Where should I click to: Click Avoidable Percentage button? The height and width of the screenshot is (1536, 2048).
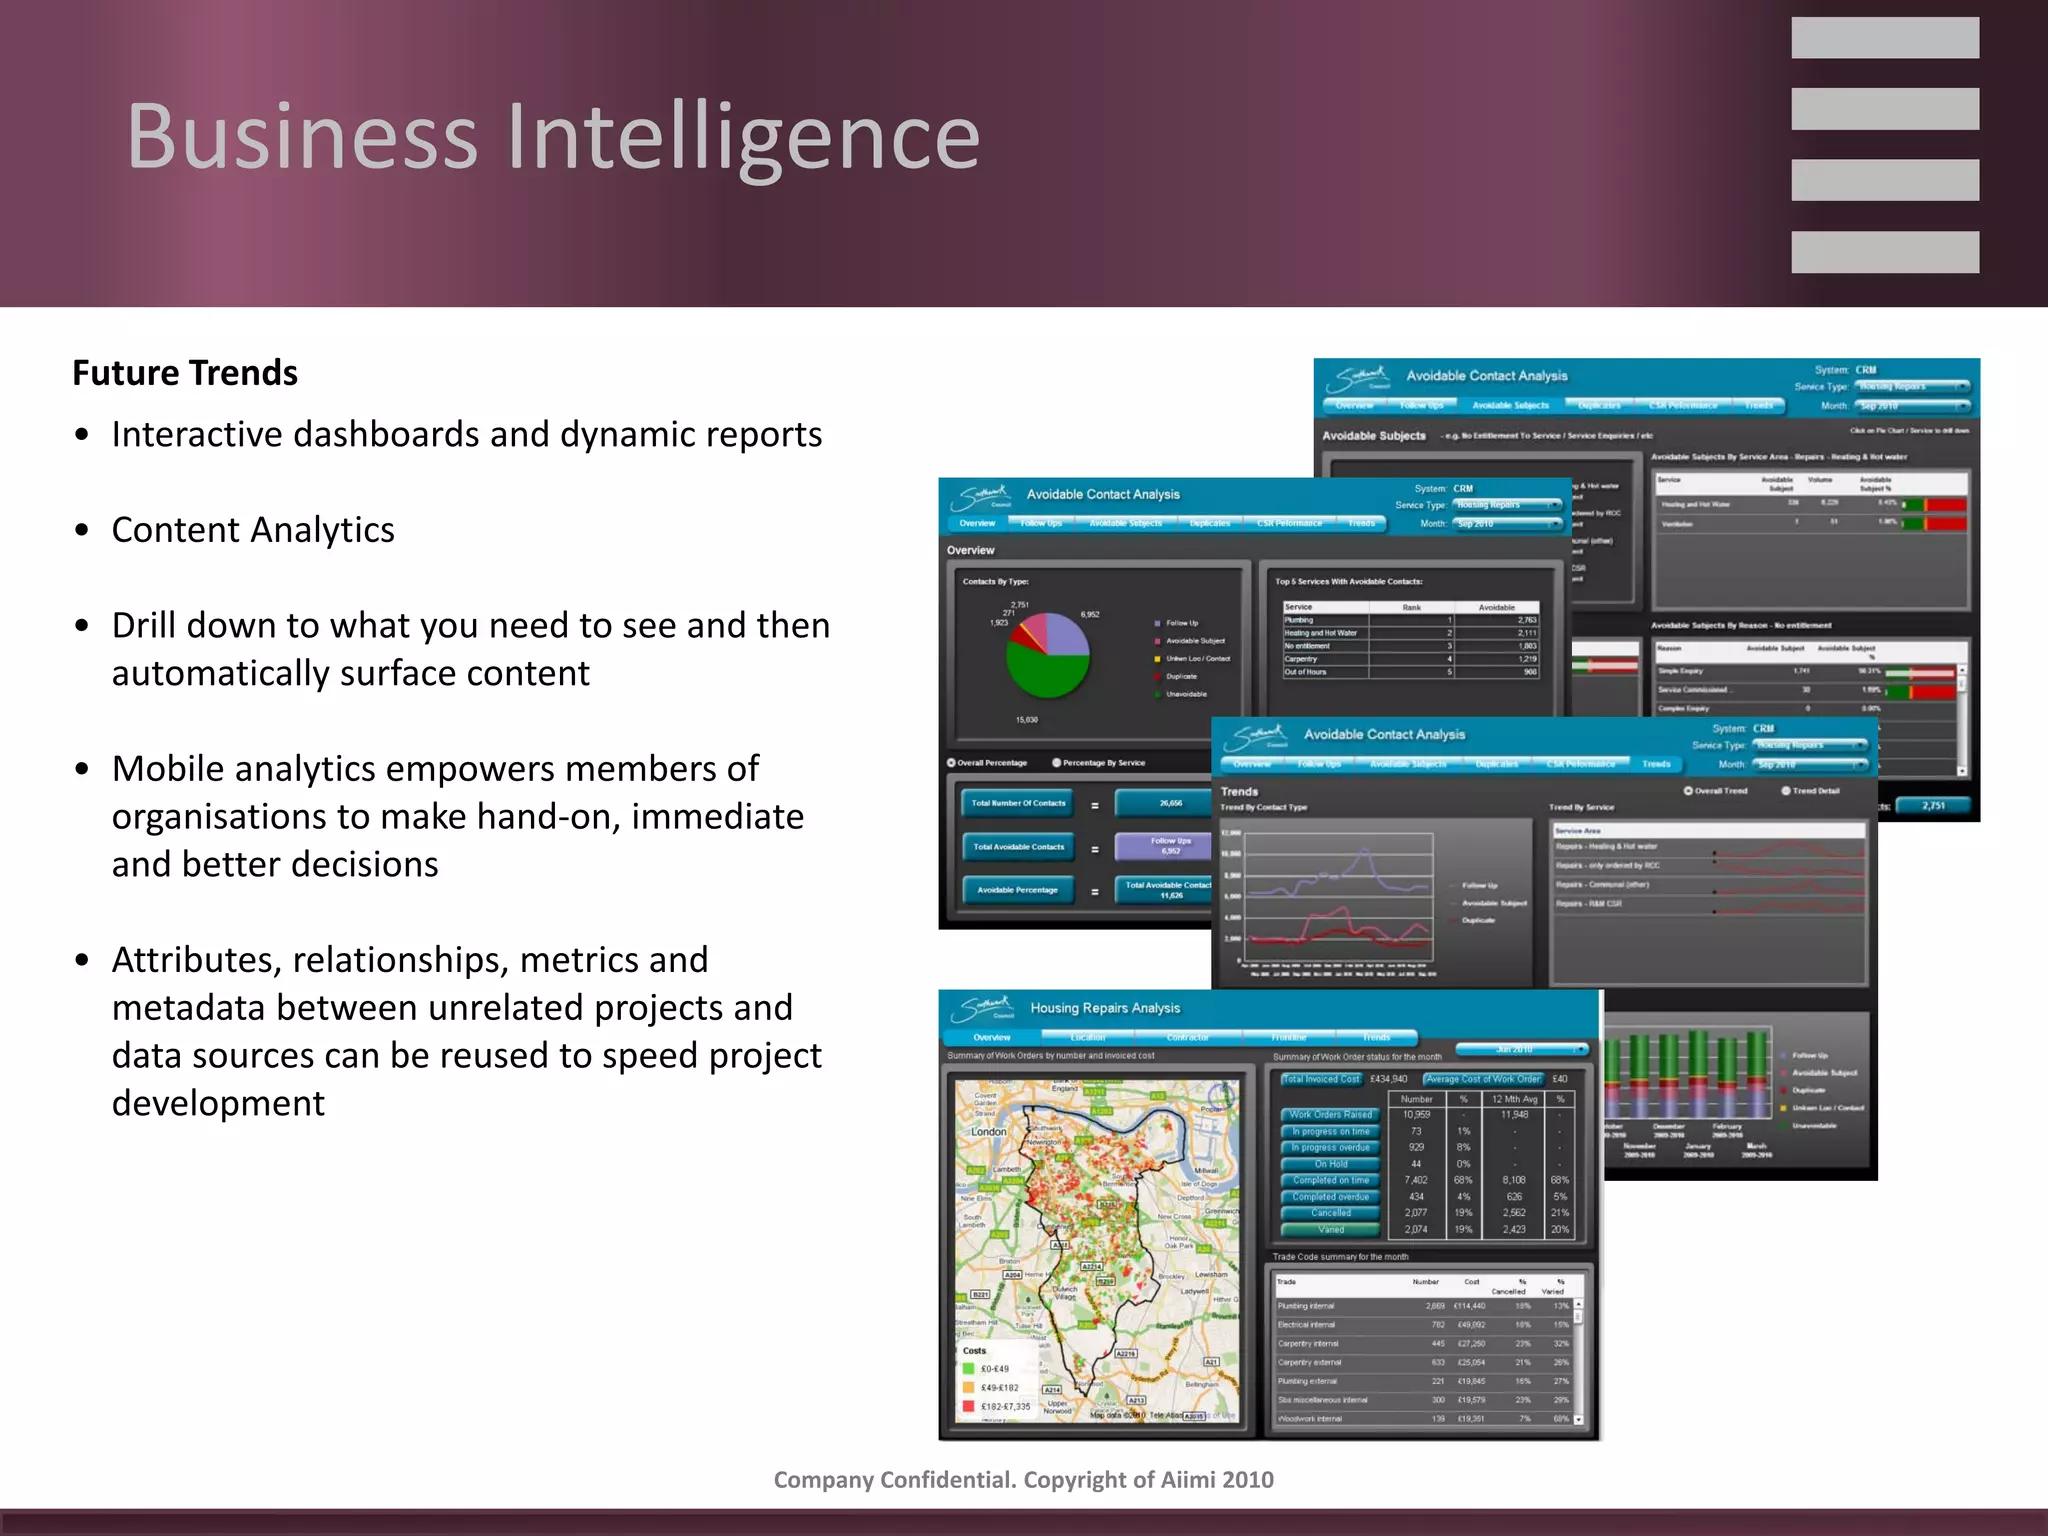point(1019,890)
